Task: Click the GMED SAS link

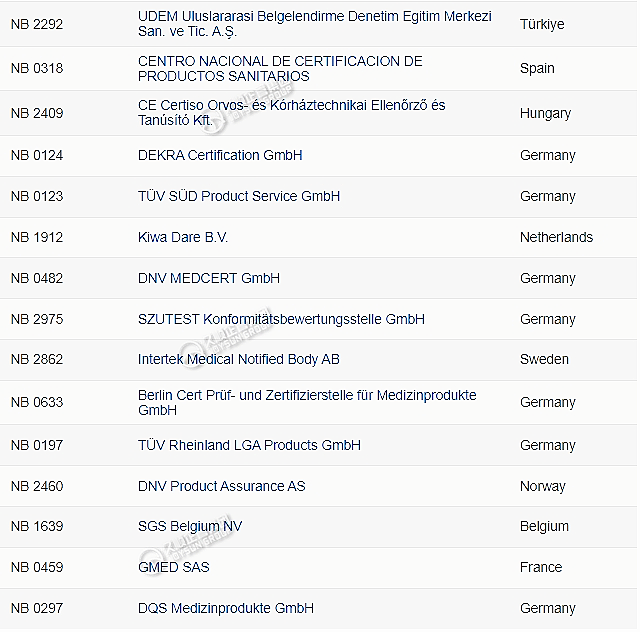Action: pyautogui.click(x=173, y=567)
